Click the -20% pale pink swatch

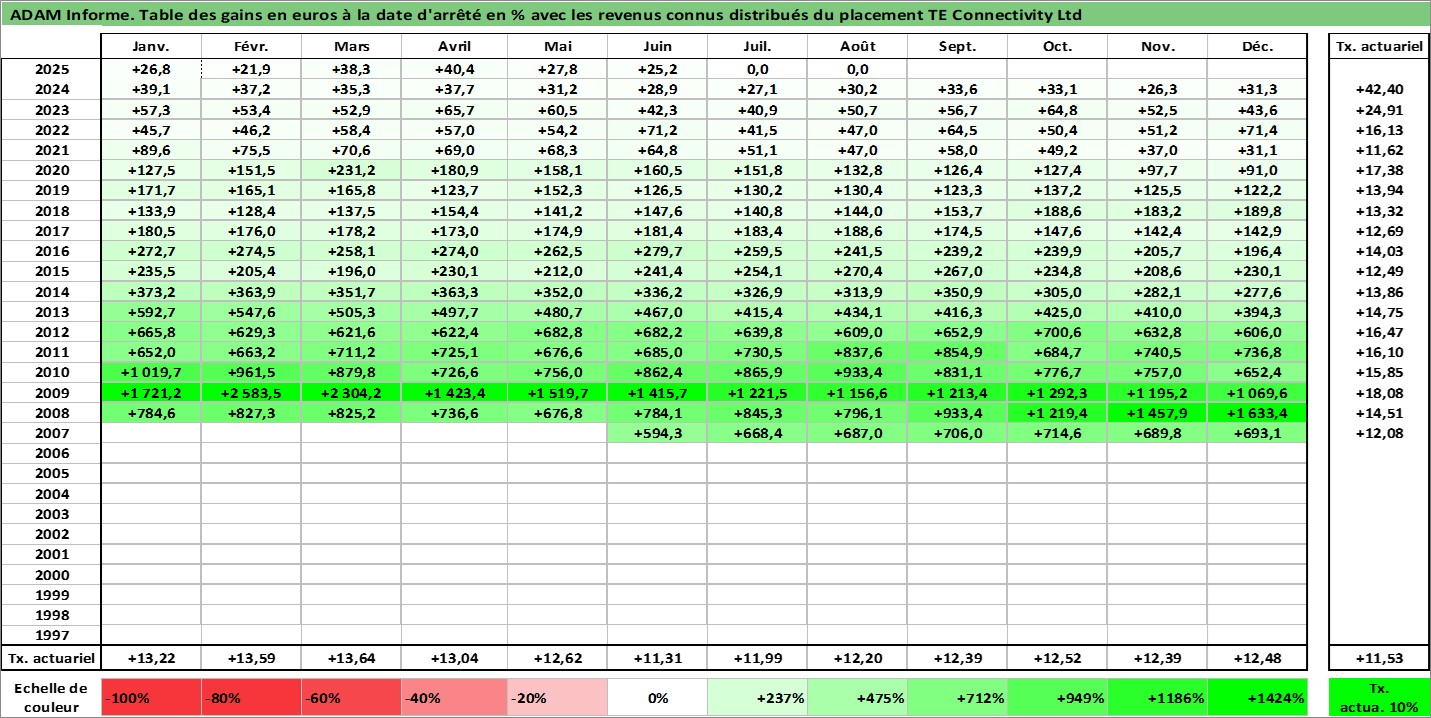coord(557,698)
